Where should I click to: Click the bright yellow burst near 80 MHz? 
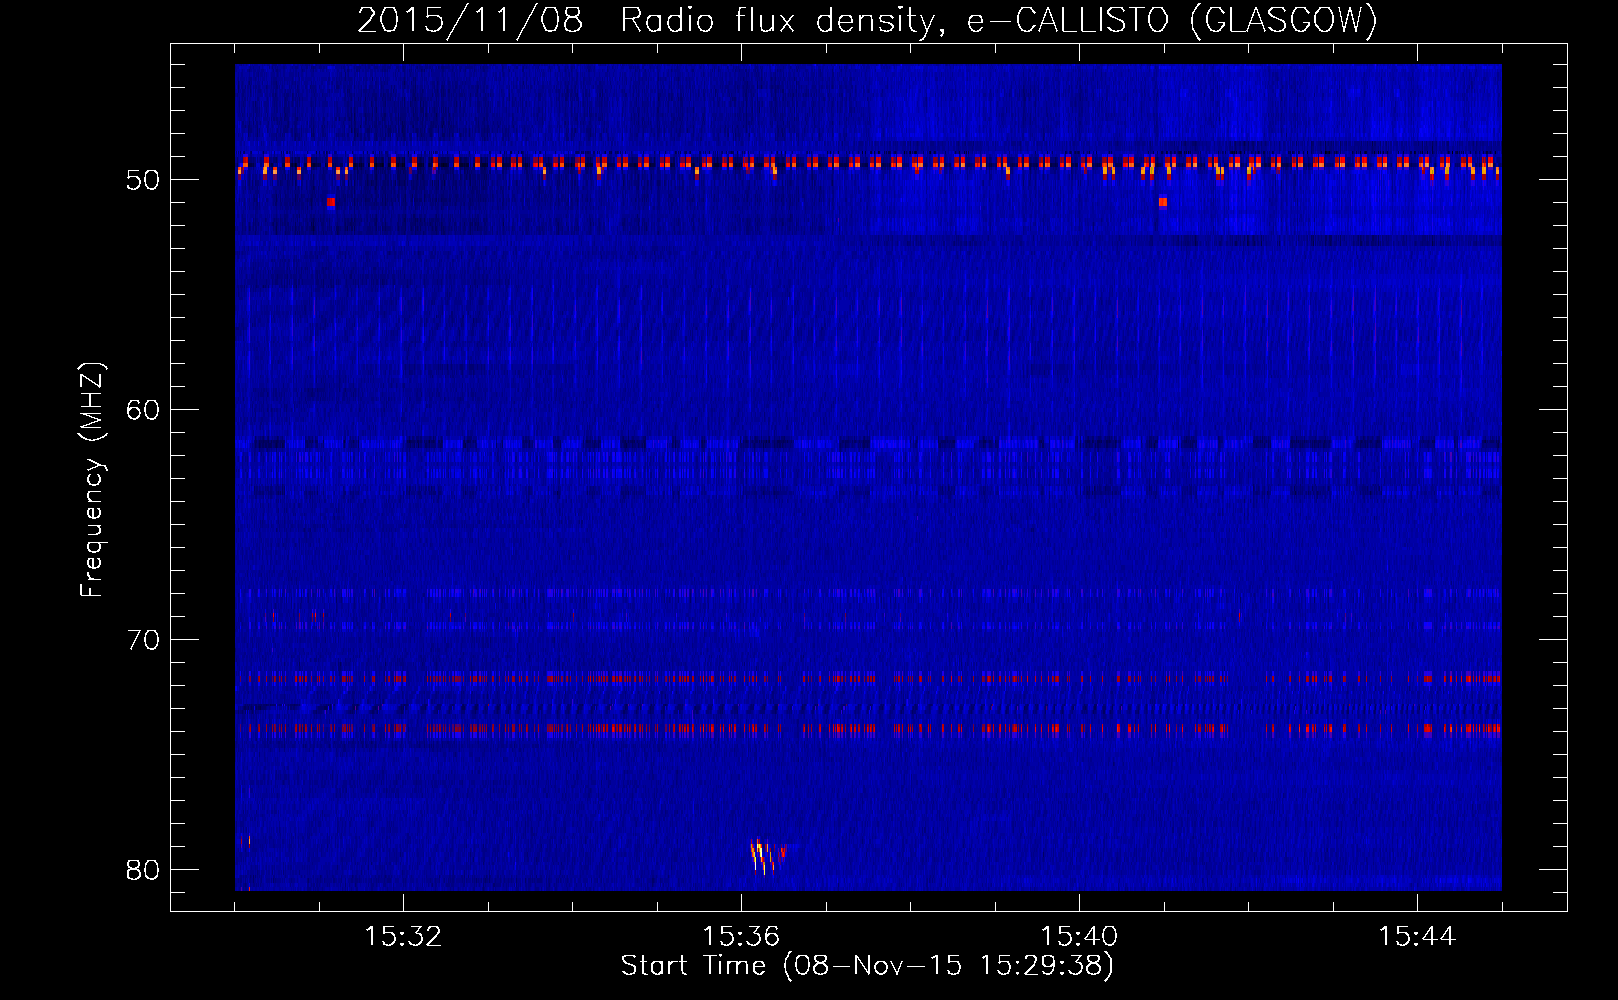click(x=767, y=856)
